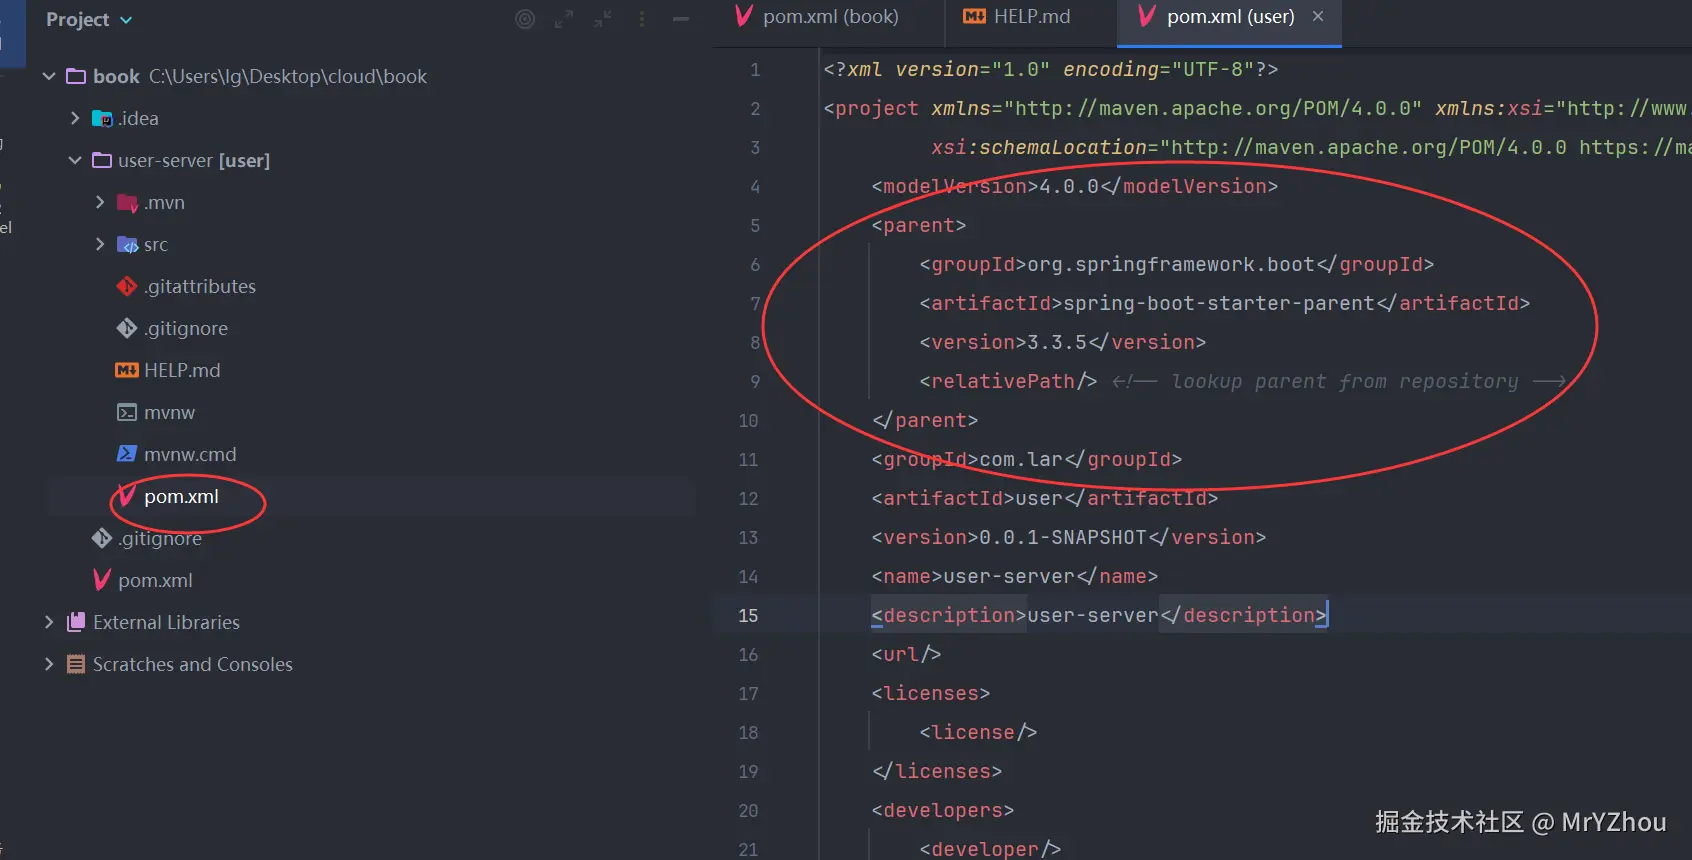The width and height of the screenshot is (1692, 860).
Task: Click the .gitattributes git icon
Action: (x=127, y=286)
